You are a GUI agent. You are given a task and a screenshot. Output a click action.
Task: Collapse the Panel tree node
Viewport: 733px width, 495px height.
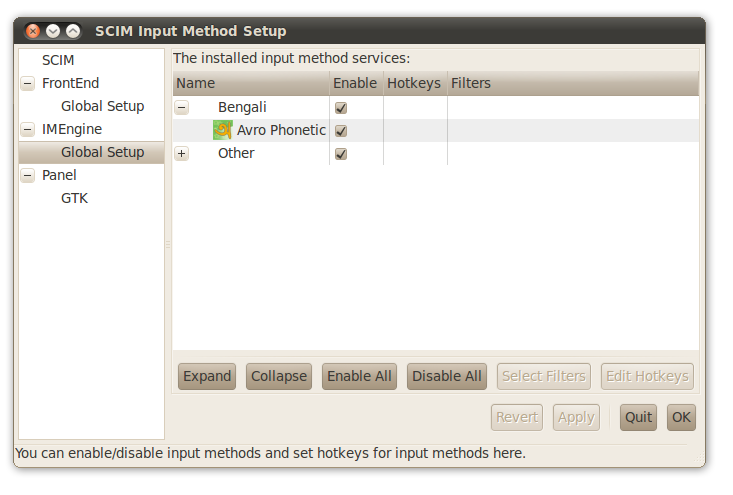point(28,175)
